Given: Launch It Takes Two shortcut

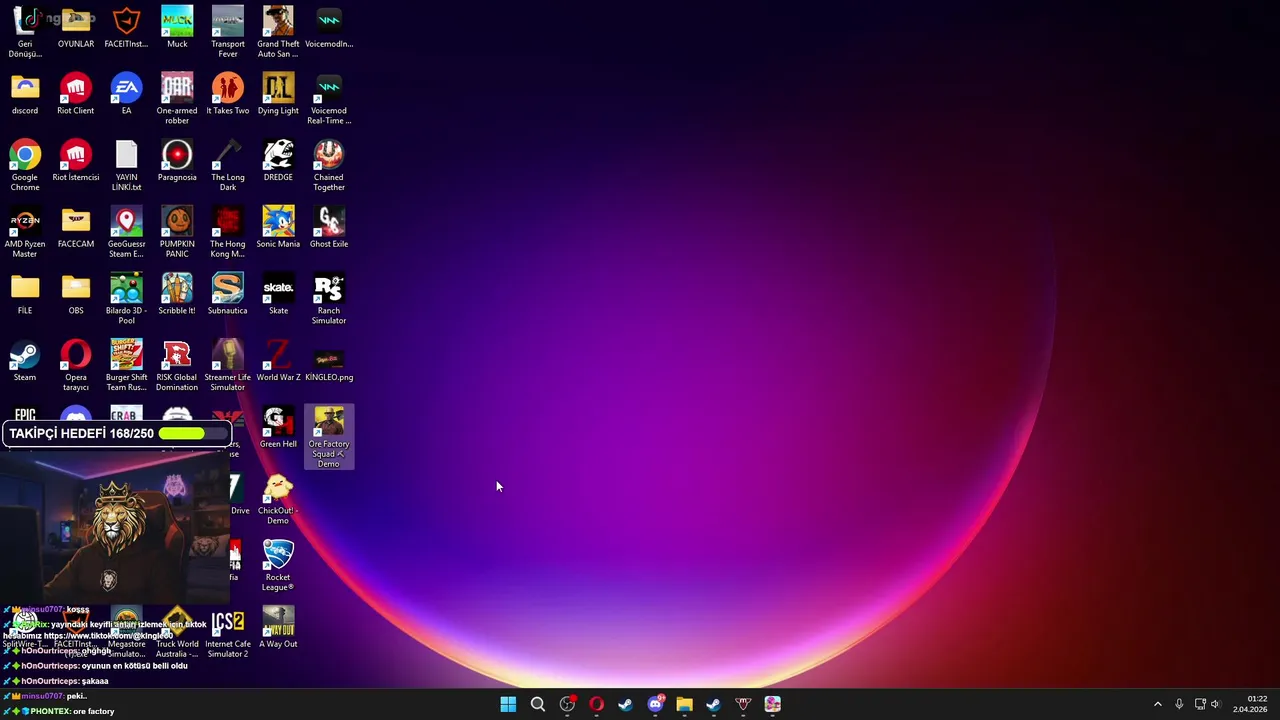Looking at the screenshot, I should (x=227, y=95).
